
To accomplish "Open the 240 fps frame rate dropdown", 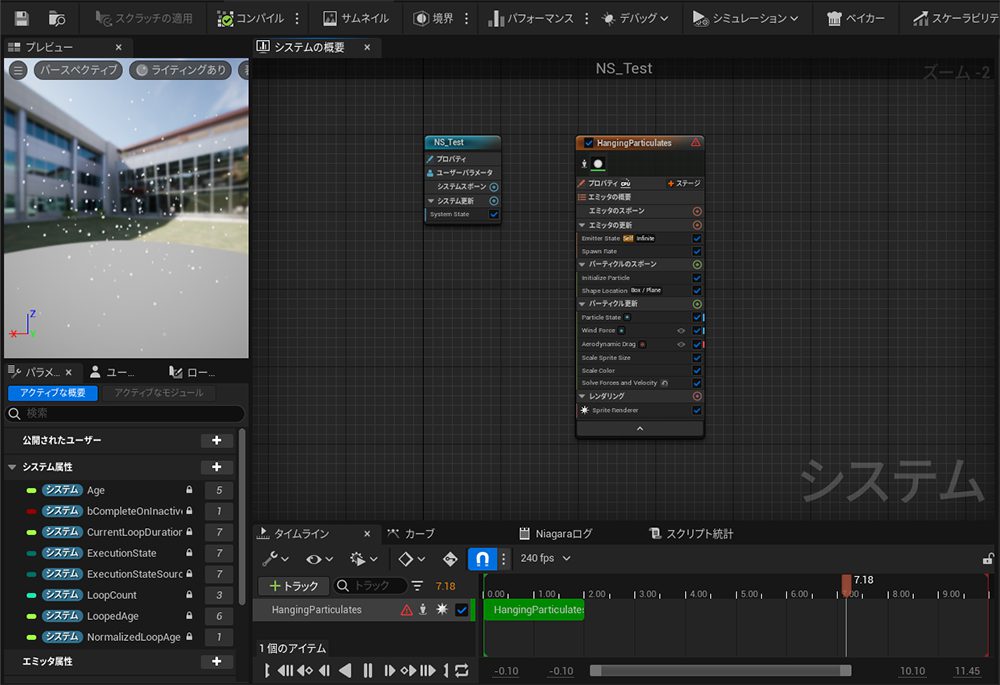I will (545, 558).
